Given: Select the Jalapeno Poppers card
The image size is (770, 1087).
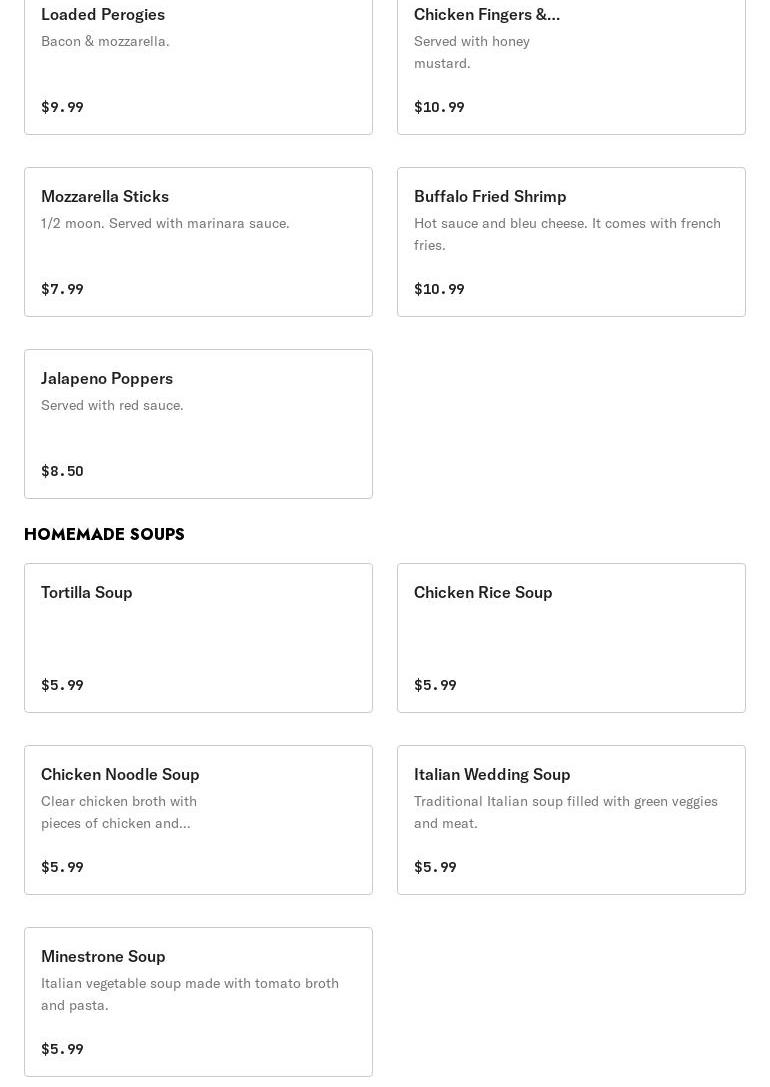Looking at the screenshot, I should point(107,378).
